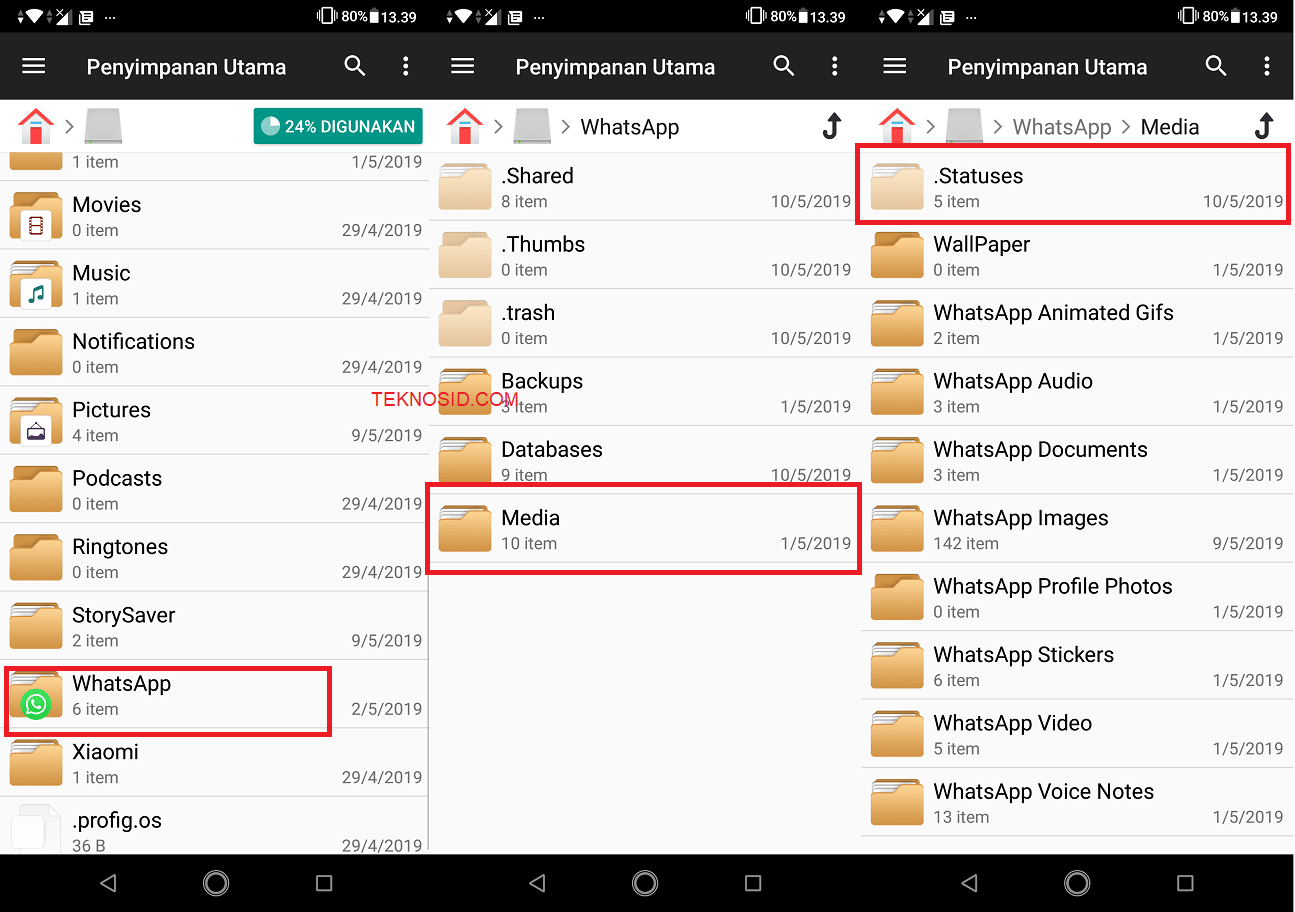Screen dimensions: 1295x912
Task: Open the WallPaper folder
Action: (1077, 255)
